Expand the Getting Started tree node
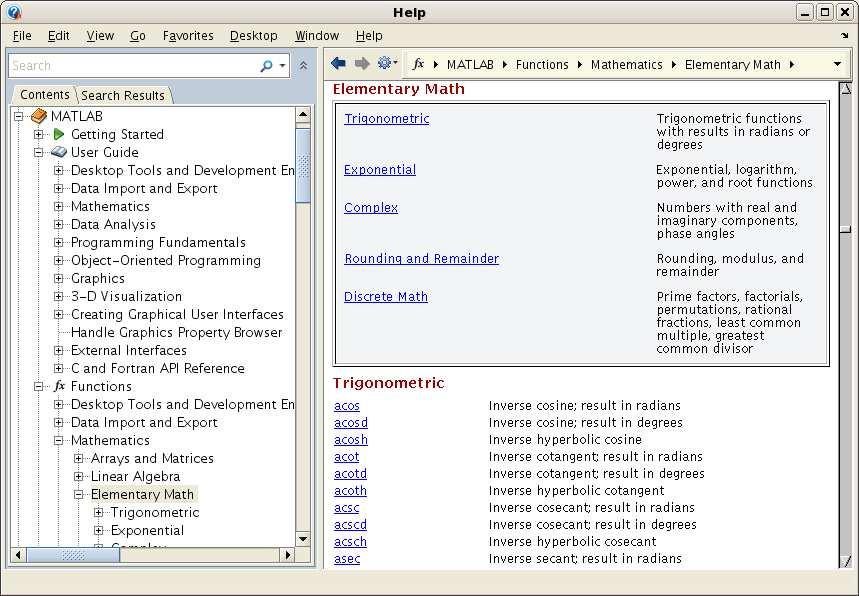859x596 pixels. 38,134
